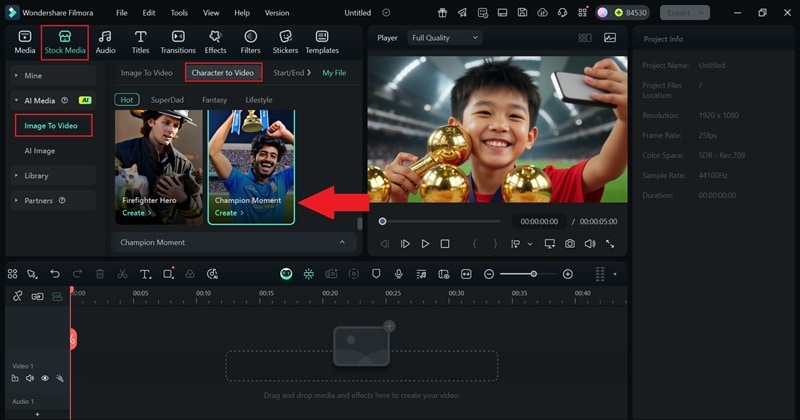The image size is (800, 420).
Task: Click the undo icon
Action: [x=55, y=274]
